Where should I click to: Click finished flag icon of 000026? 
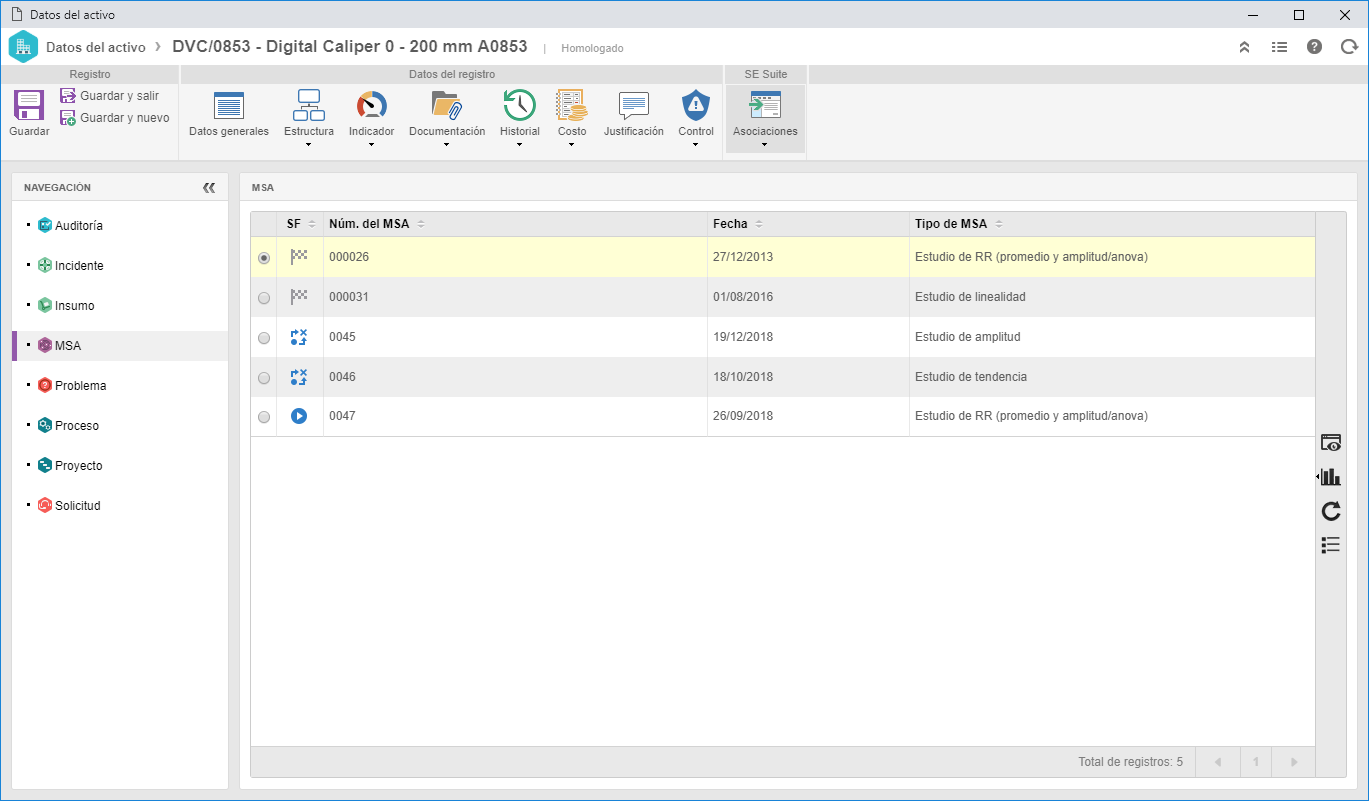point(299,256)
